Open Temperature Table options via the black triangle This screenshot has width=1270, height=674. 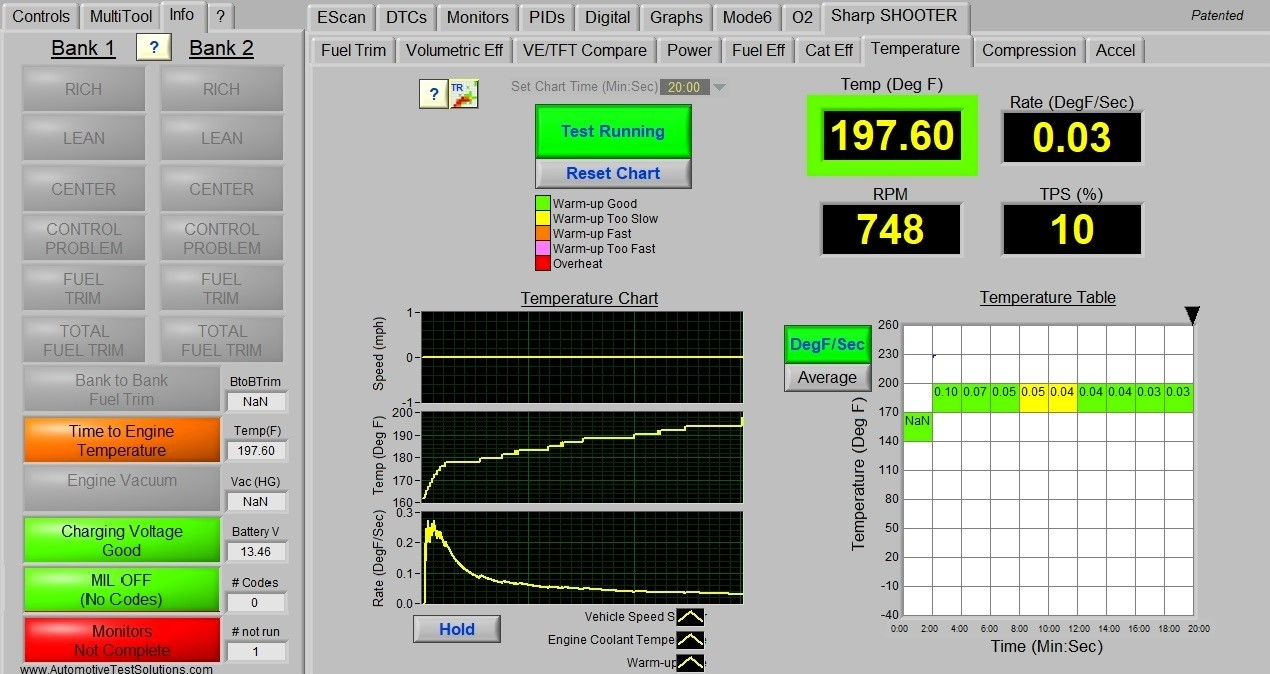point(1192,315)
